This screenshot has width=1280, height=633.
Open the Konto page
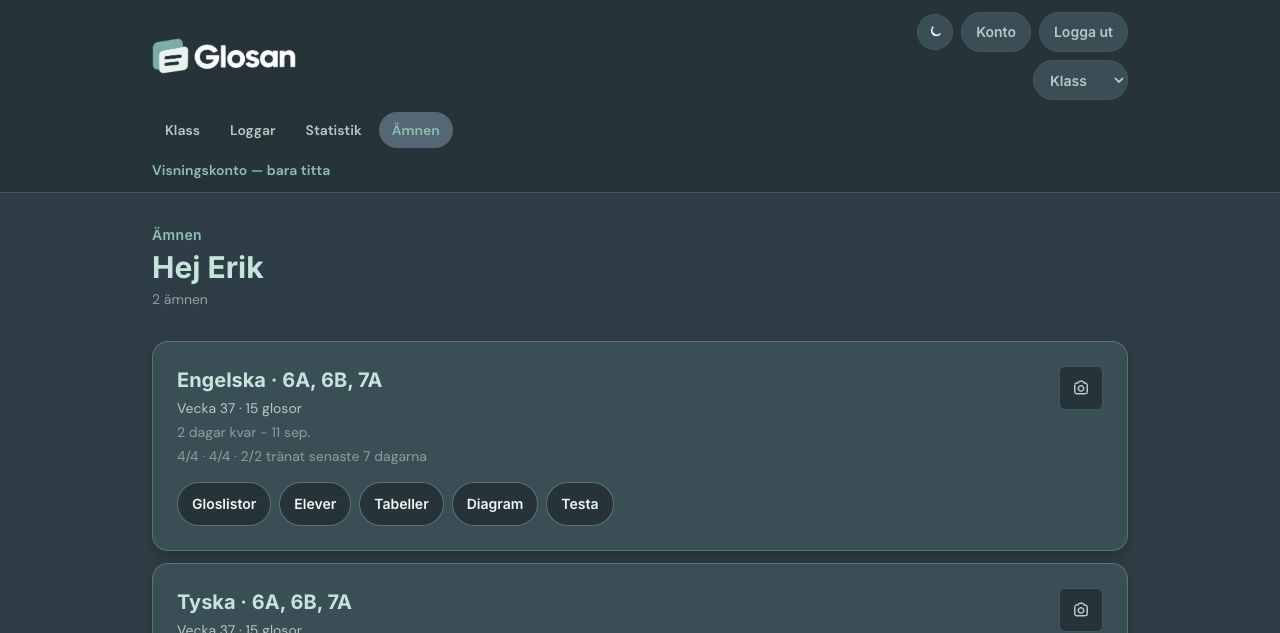click(x=996, y=32)
